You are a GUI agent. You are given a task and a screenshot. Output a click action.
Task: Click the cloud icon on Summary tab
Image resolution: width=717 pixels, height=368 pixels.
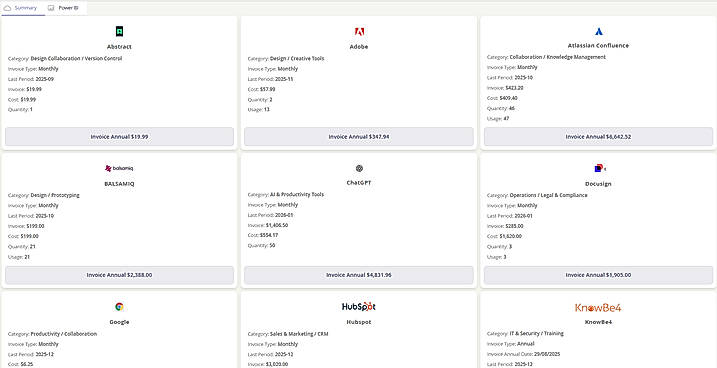[x=7, y=8]
